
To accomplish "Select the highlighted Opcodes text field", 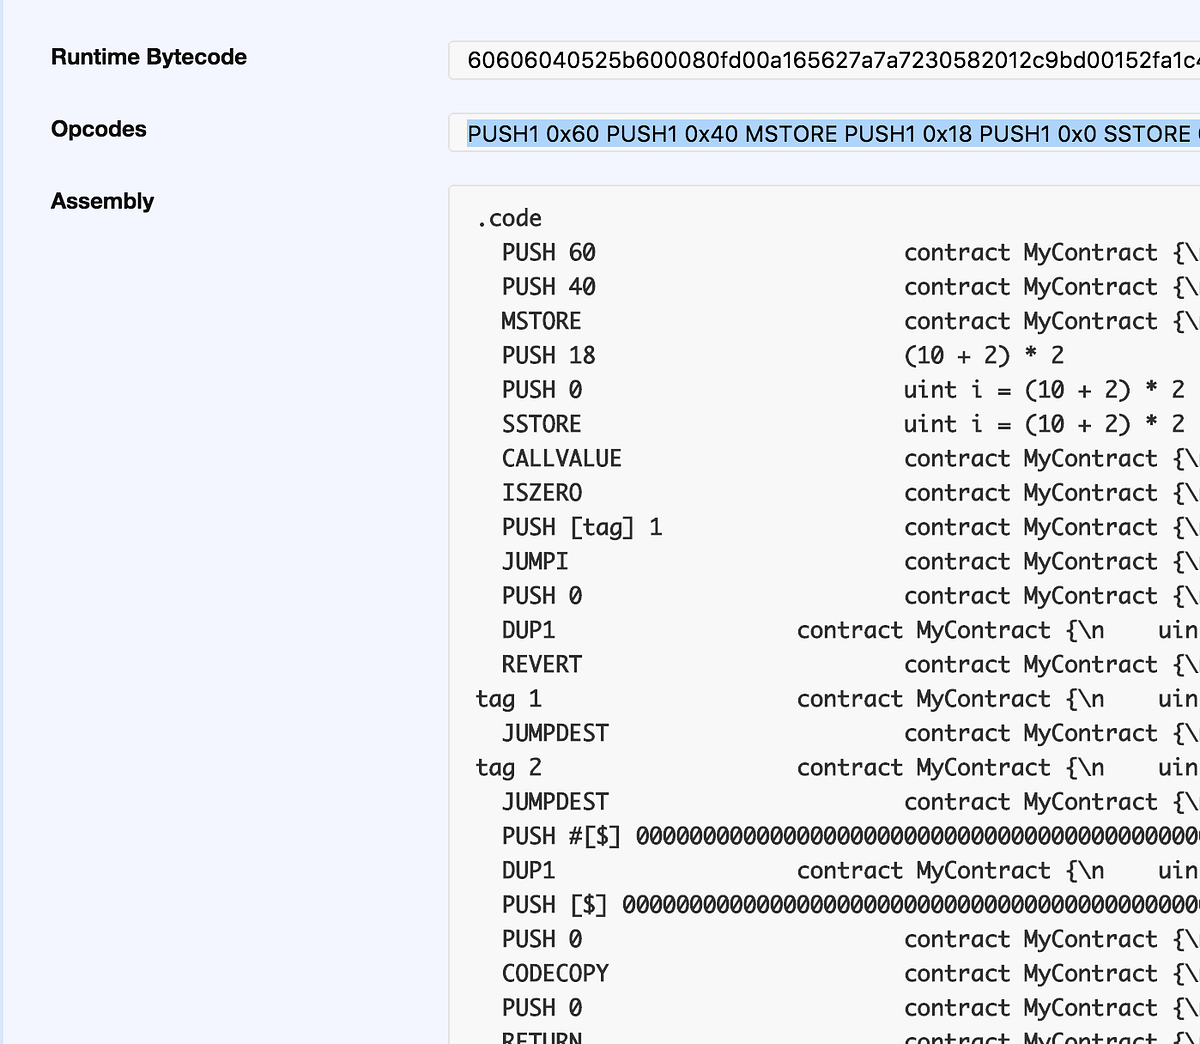I will tap(820, 132).
